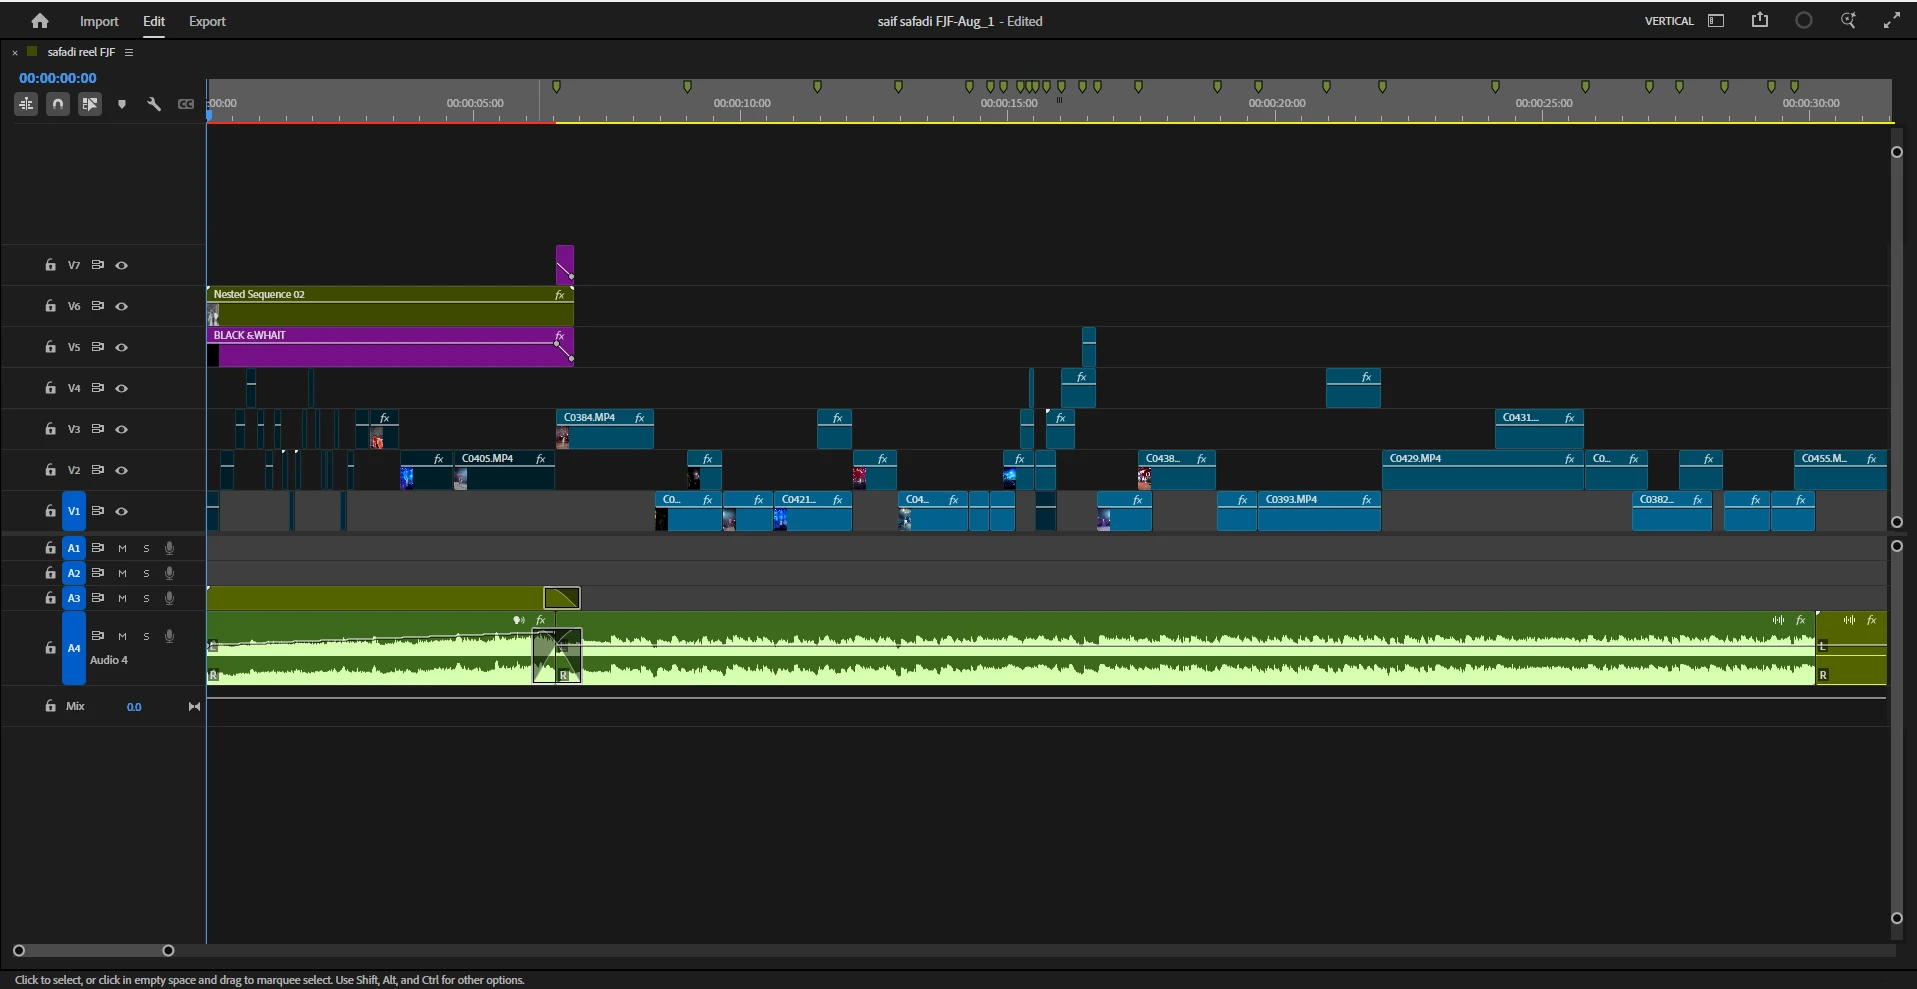This screenshot has width=1917, height=989.
Task: Toggle Linked Selection button
Action: [x=90, y=104]
